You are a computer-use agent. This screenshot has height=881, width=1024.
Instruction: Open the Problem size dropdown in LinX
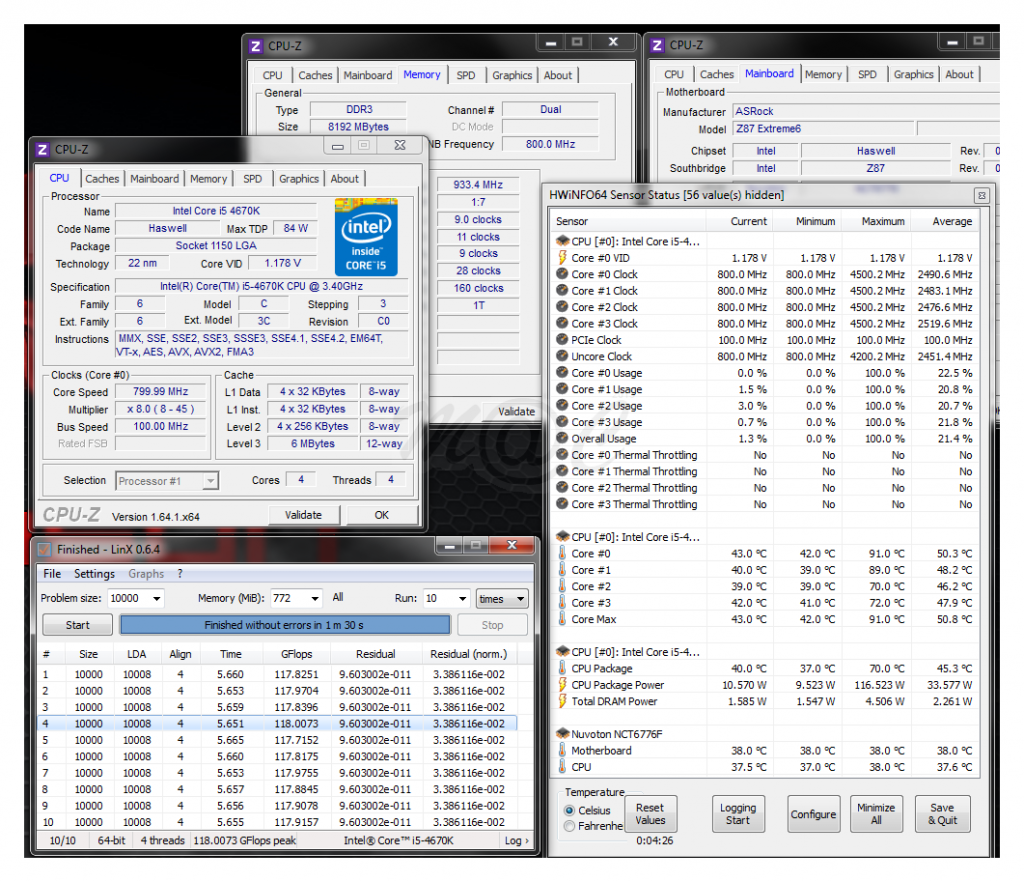(x=154, y=599)
